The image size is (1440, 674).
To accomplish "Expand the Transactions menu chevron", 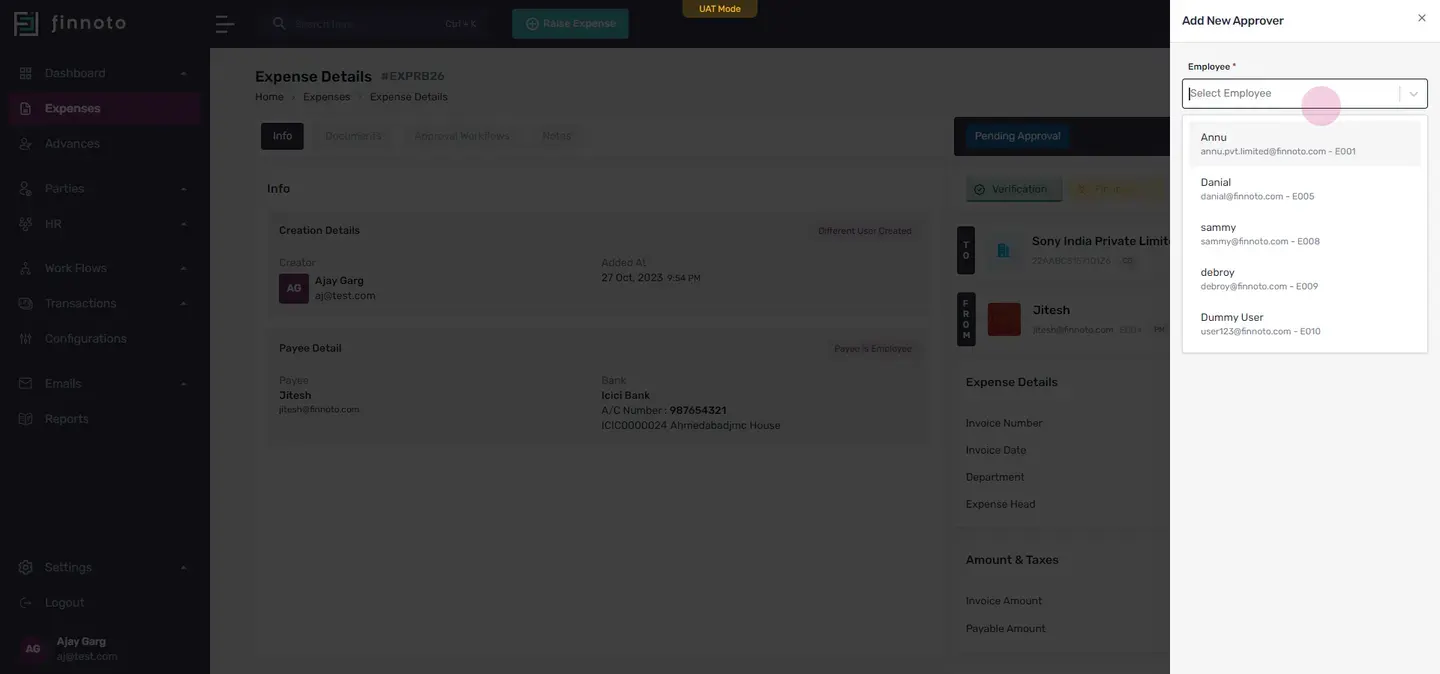I will (183, 304).
